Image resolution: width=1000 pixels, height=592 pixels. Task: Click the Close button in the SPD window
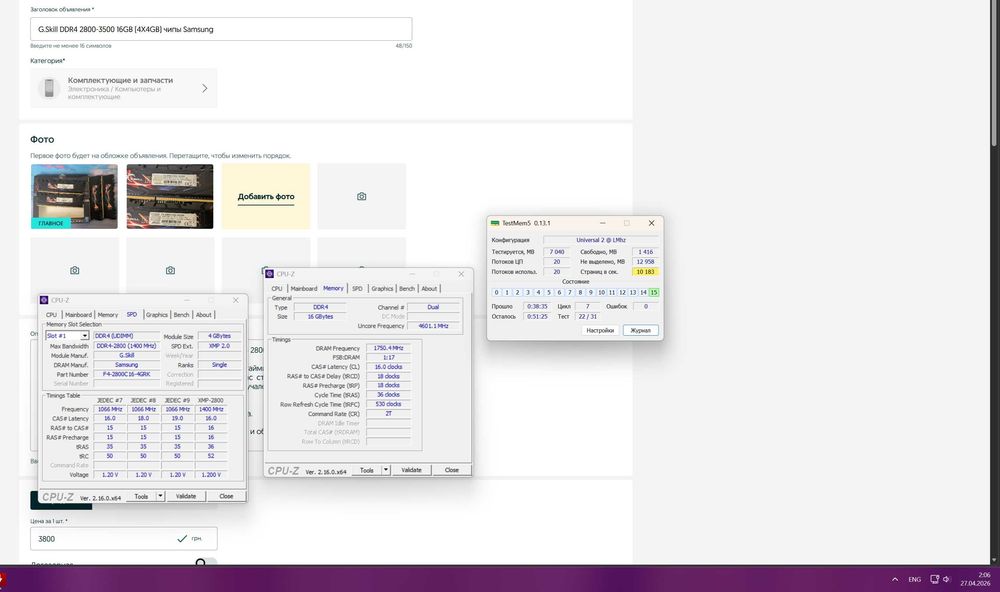coord(226,496)
